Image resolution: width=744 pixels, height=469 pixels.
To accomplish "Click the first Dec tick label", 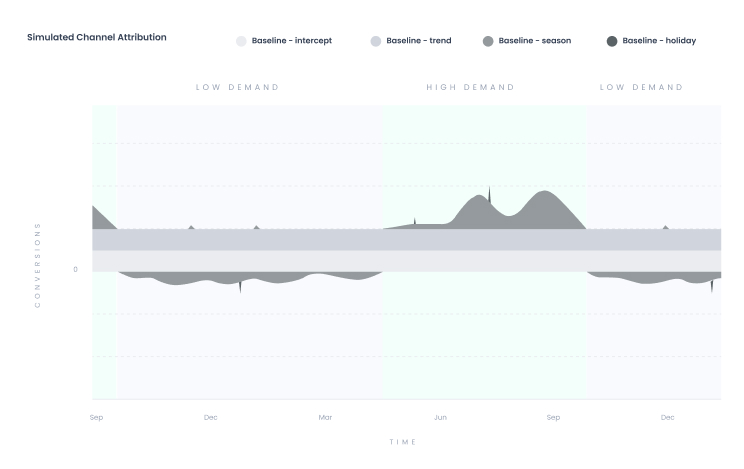I will (x=211, y=417).
